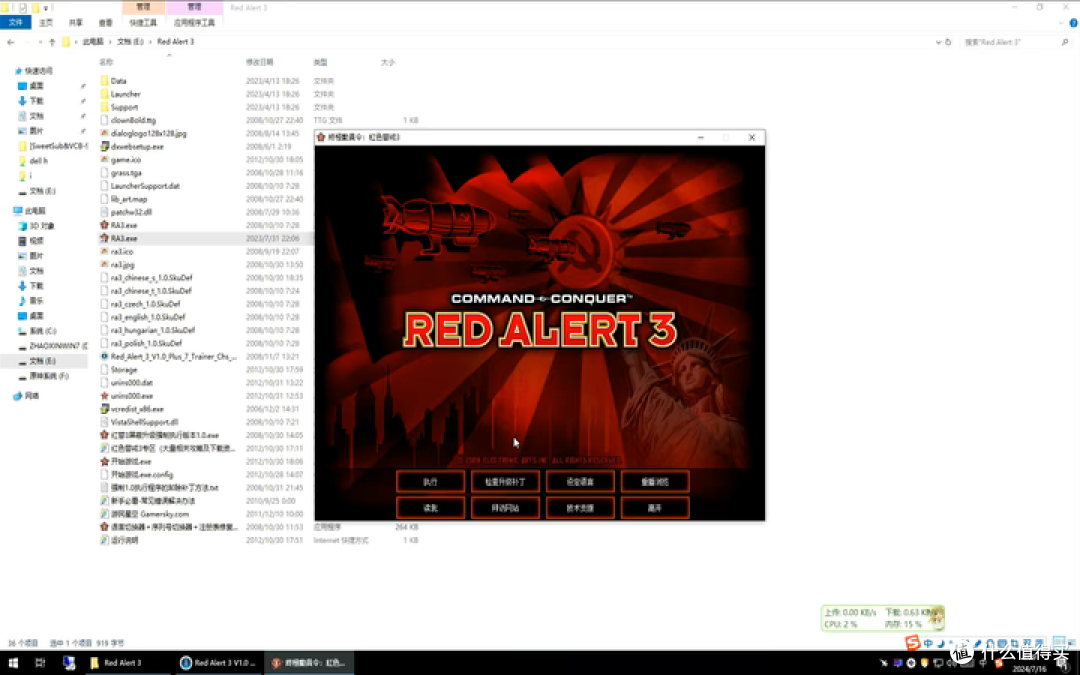Click the launcher button right of 设定语言

pos(654,481)
